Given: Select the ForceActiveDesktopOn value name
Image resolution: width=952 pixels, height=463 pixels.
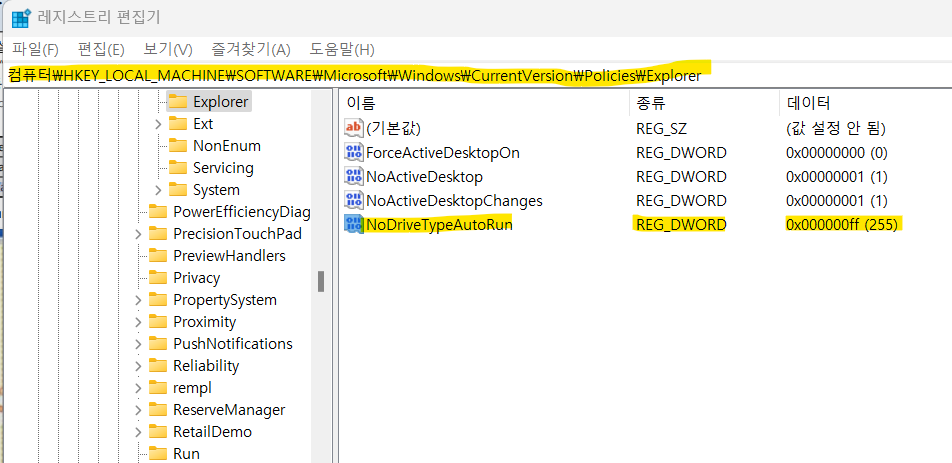Looking at the screenshot, I should tap(443, 152).
